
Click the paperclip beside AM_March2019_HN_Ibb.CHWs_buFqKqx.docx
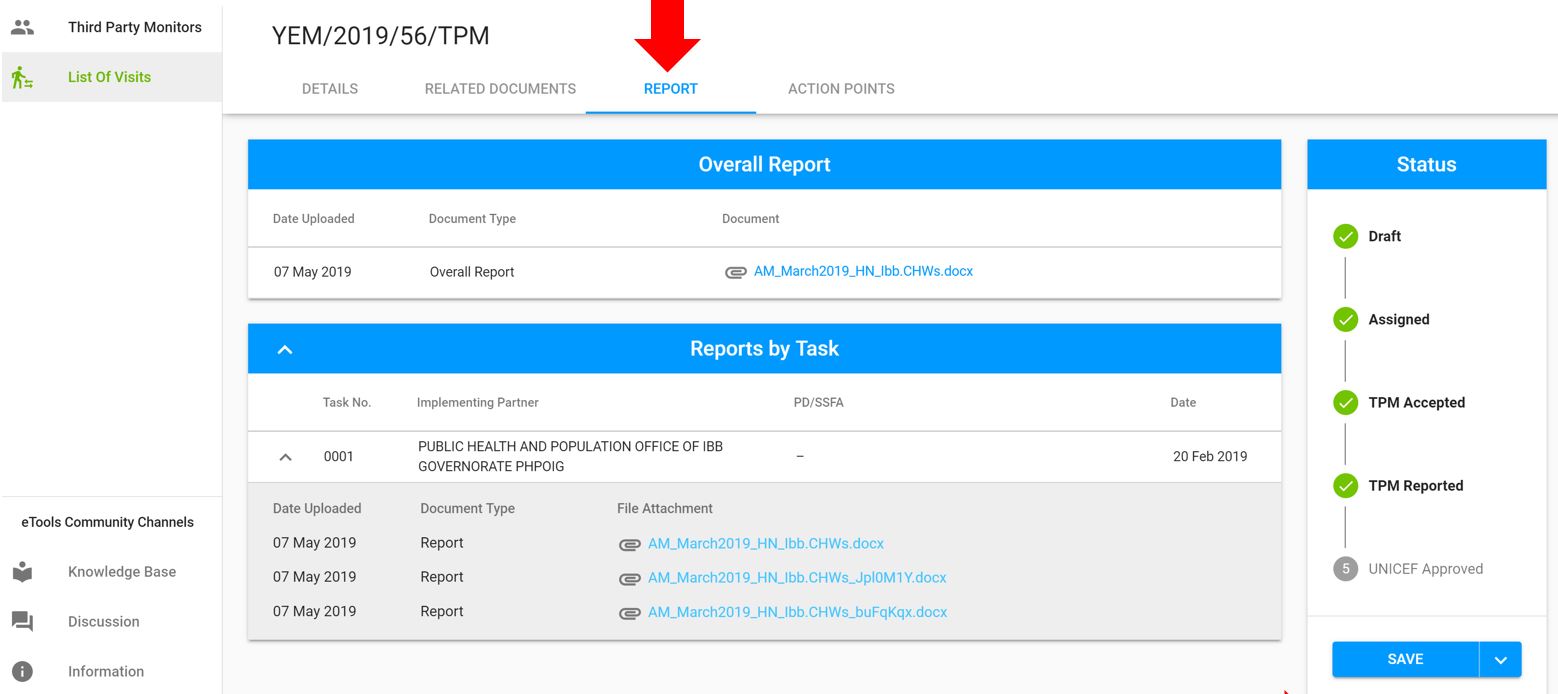pyautogui.click(x=630, y=613)
